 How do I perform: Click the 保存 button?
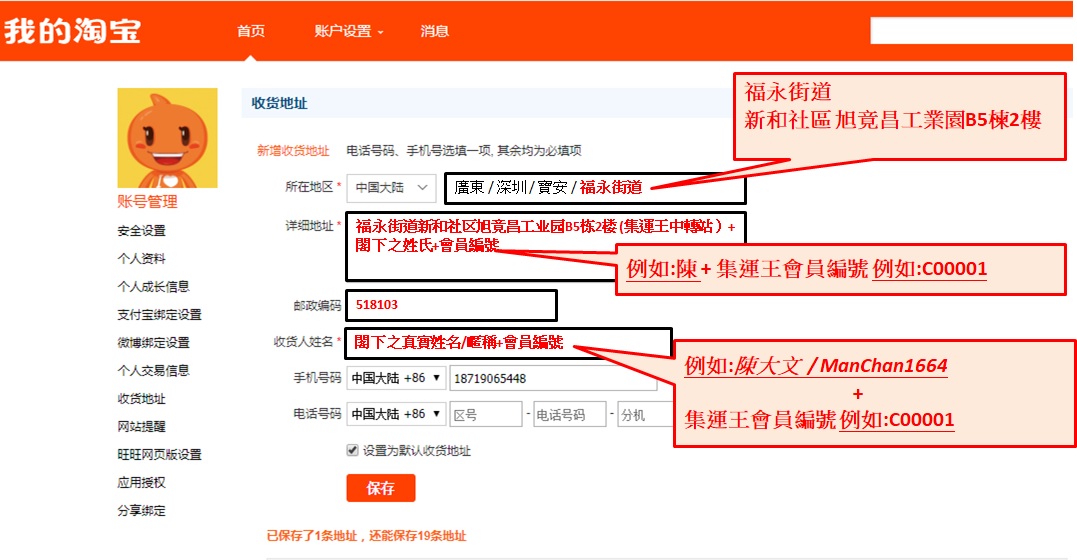(381, 488)
